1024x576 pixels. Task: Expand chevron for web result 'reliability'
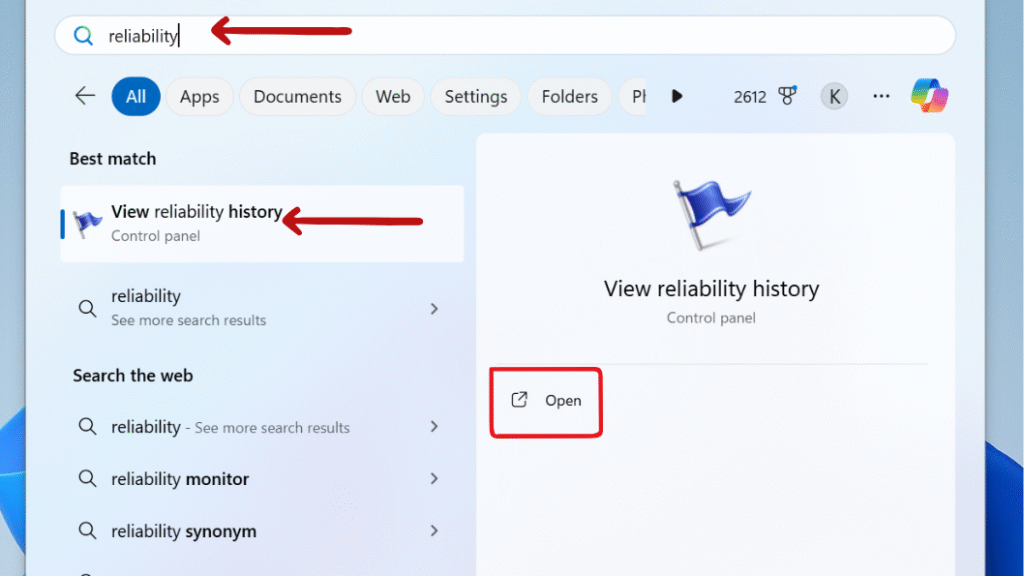click(434, 426)
